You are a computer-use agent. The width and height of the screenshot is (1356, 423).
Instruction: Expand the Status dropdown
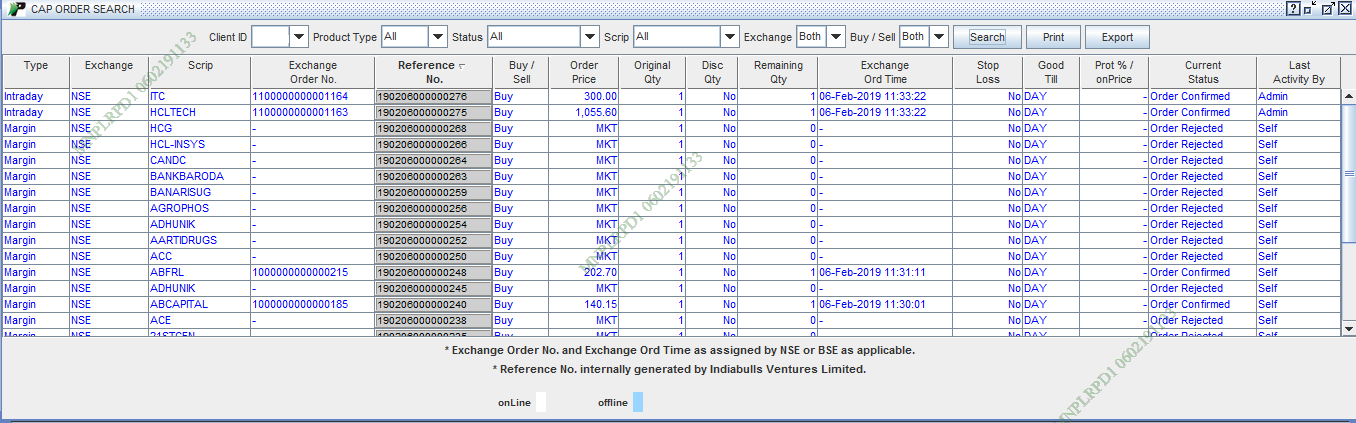click(590, 37)
